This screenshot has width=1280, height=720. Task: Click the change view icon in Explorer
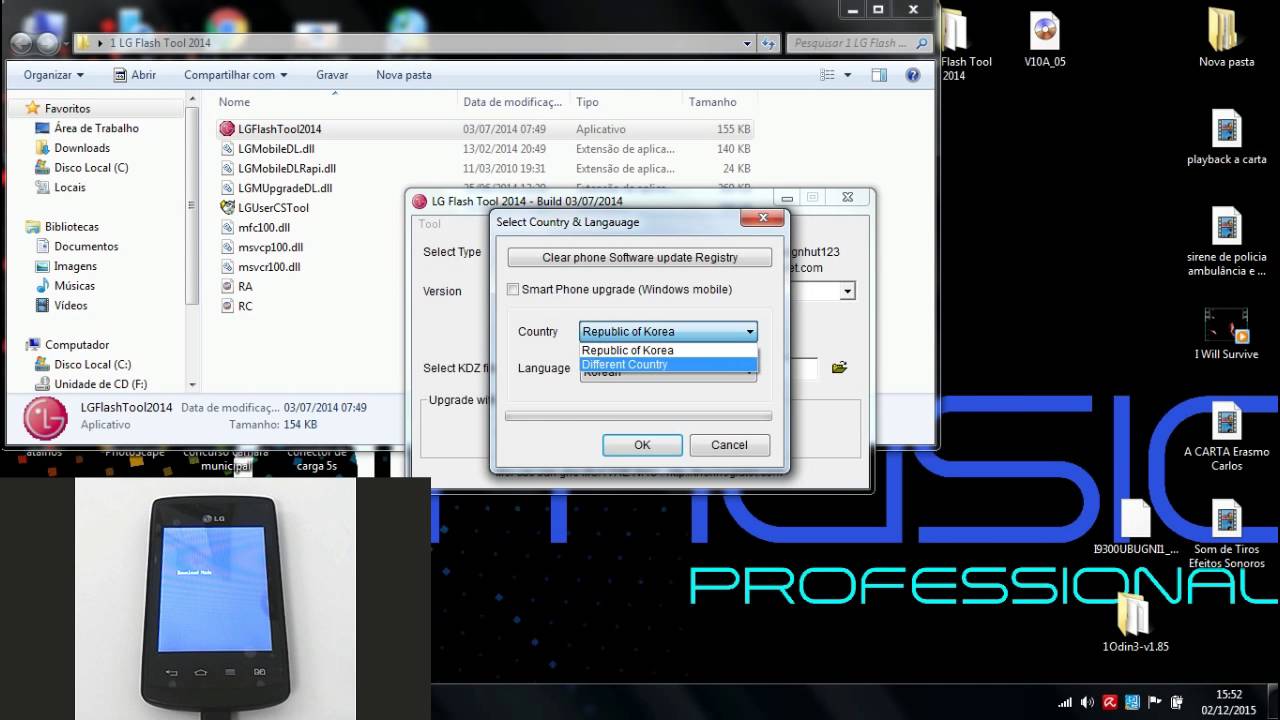[827, 75]
